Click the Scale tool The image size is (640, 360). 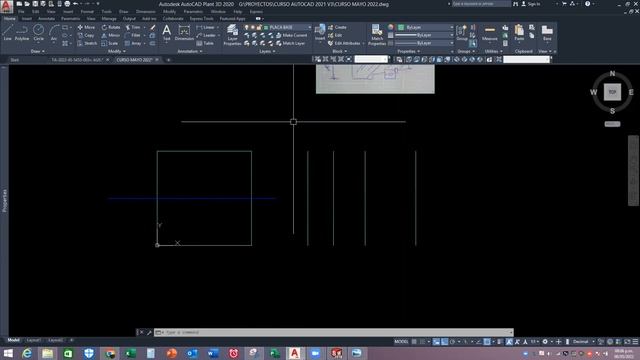coord(109,43)
